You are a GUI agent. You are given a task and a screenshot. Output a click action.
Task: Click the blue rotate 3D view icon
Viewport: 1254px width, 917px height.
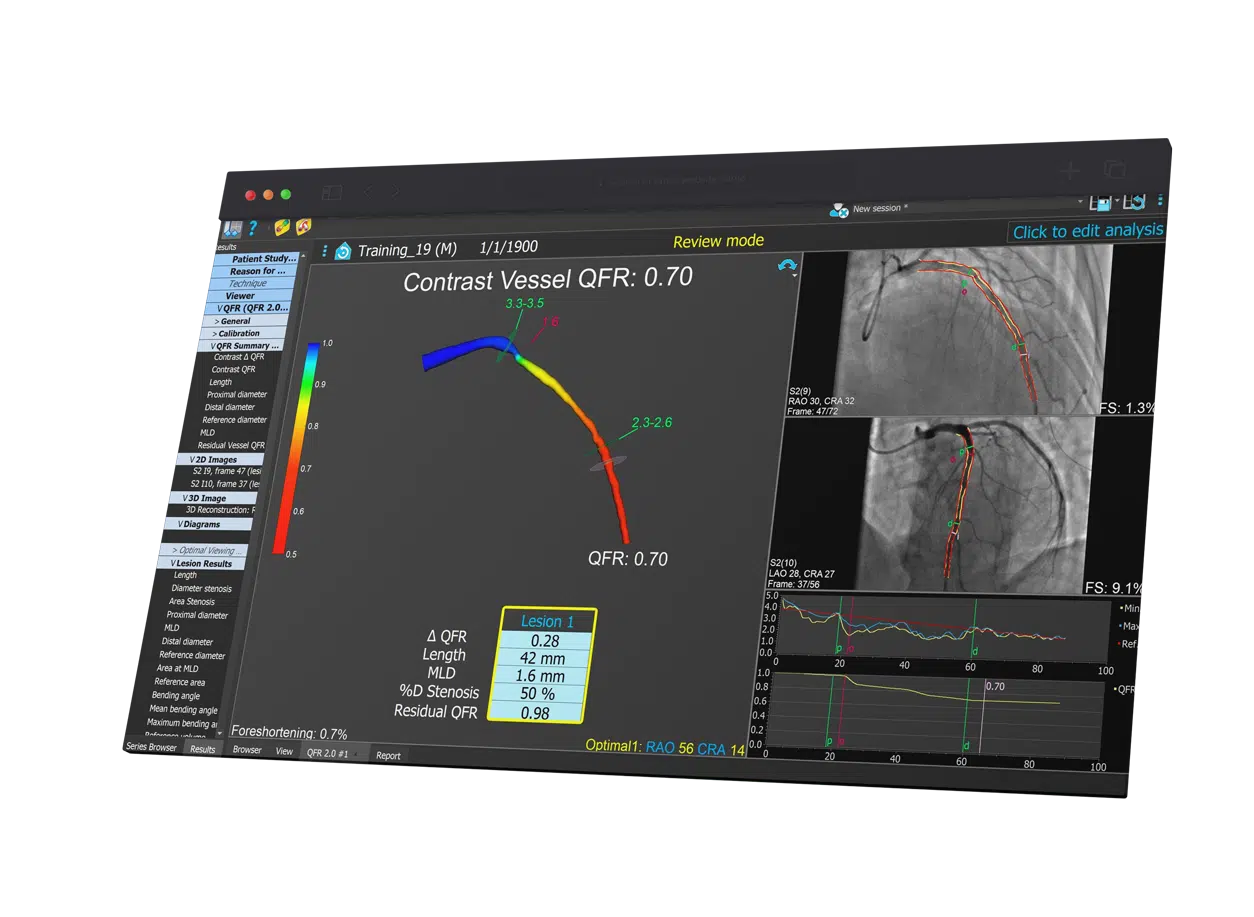[788, 266]
